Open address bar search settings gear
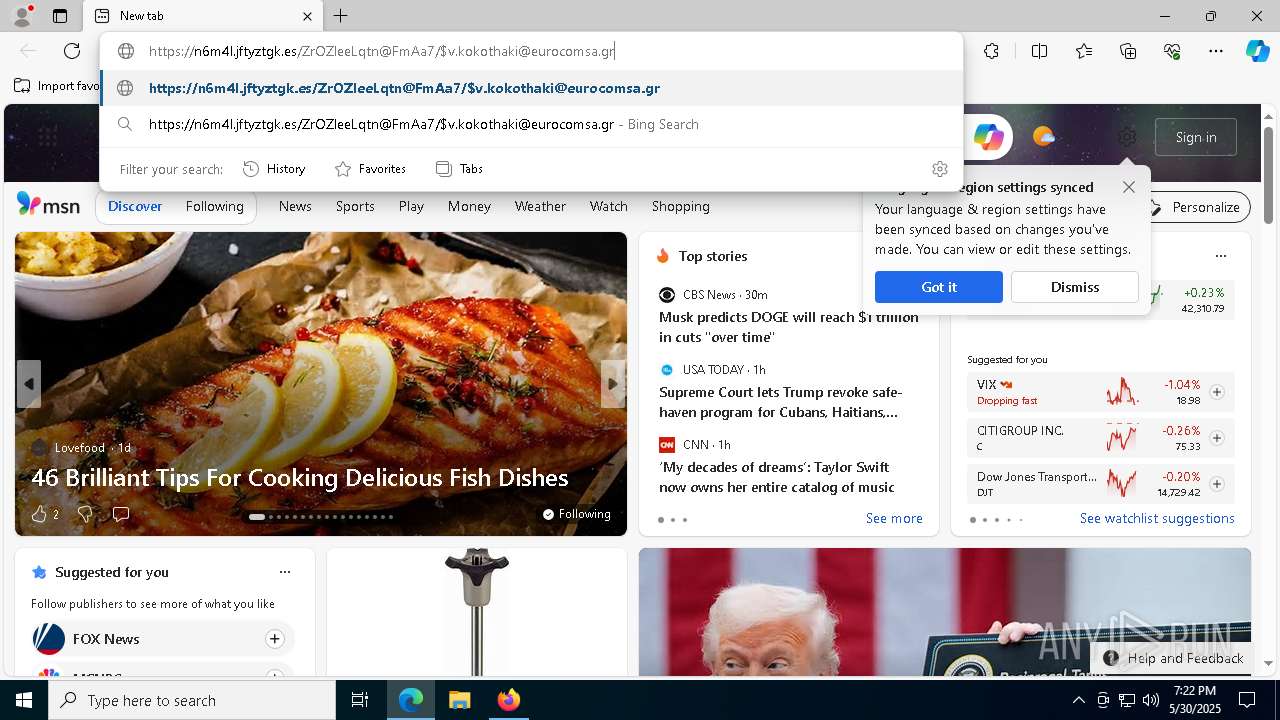This screenshot has height=720, width=1280. point(939,169)
